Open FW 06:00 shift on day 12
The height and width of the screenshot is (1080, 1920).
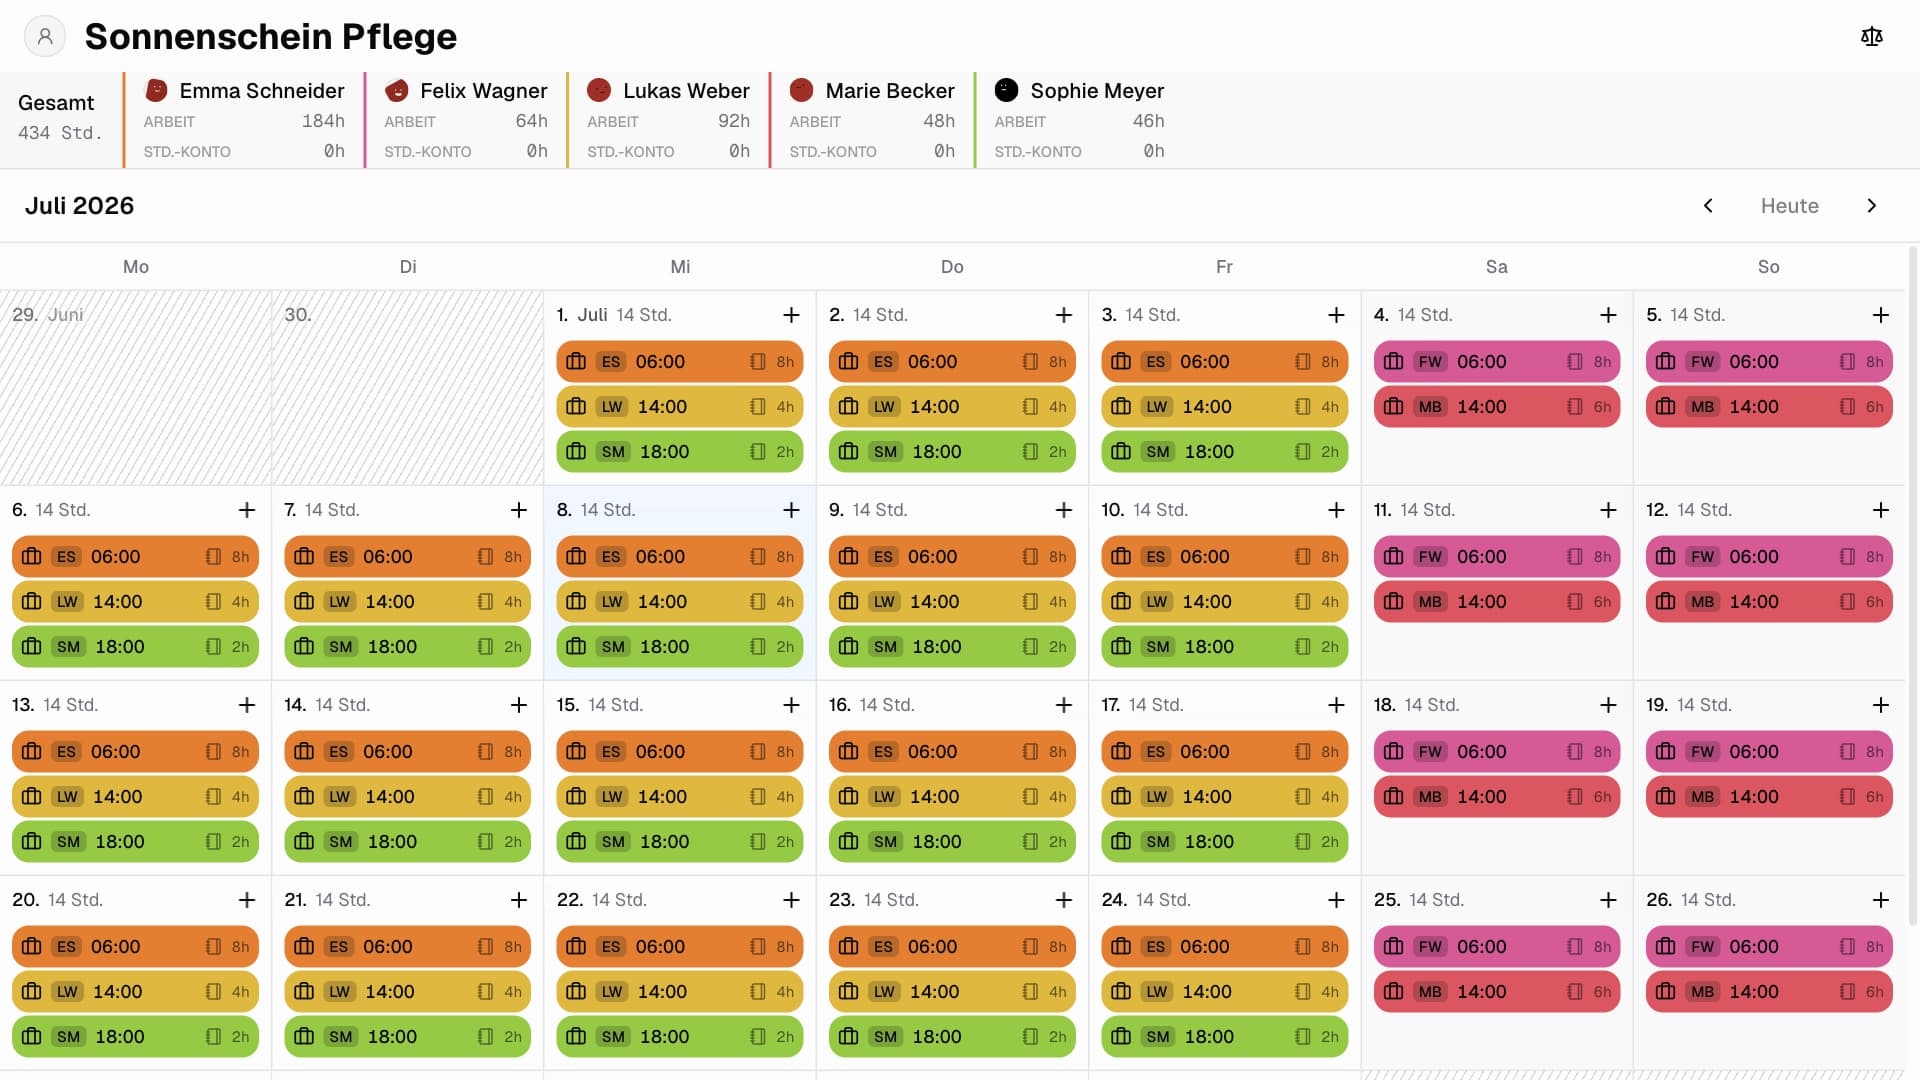point(1769,556)
